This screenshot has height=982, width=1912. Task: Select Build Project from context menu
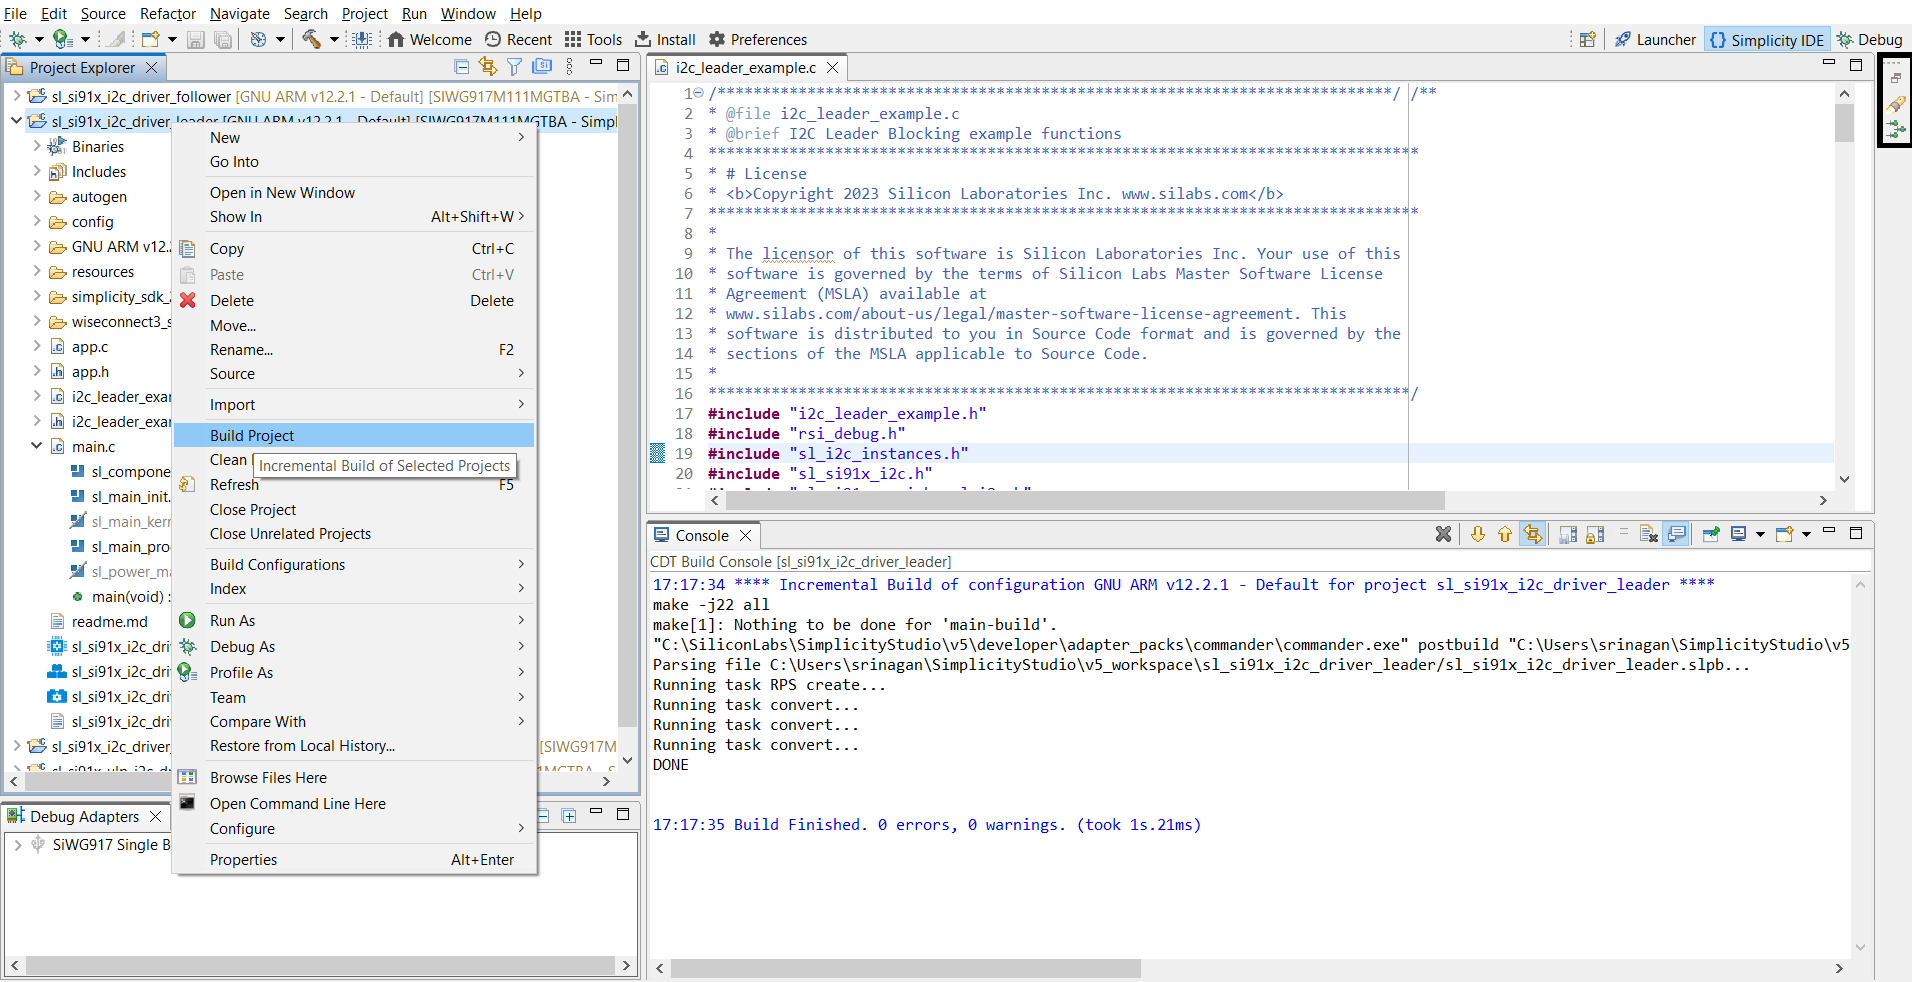point(252,435)
